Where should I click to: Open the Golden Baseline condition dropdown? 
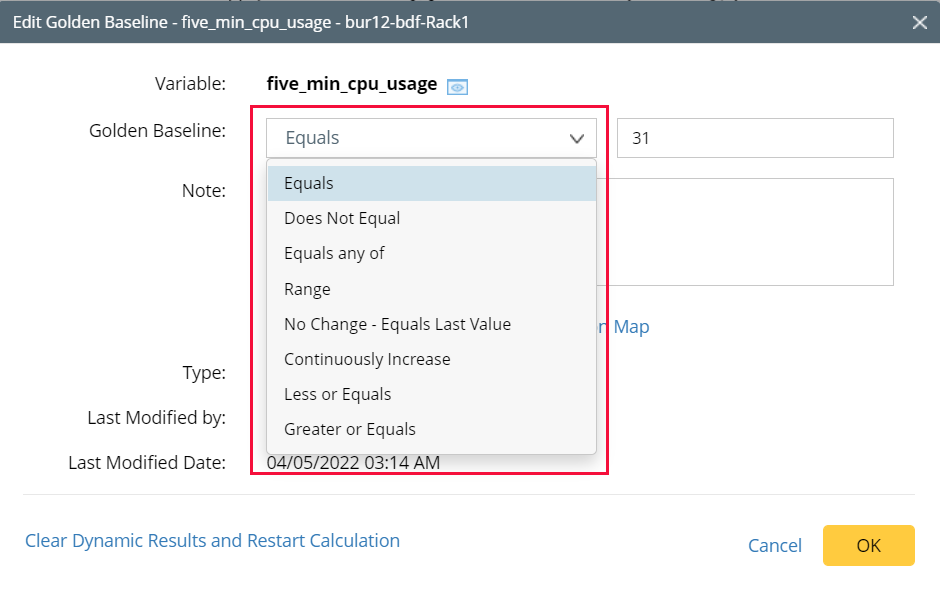[x=431, y=137]
